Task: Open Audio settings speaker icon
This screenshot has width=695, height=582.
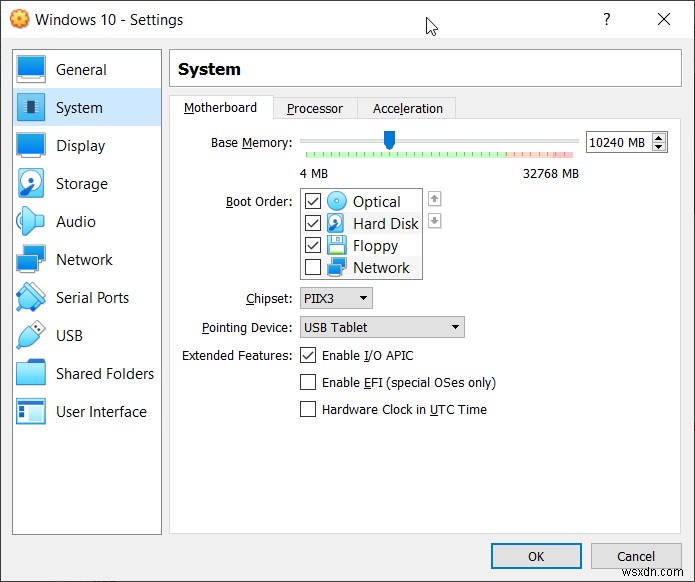Action: tap(31, 221)
